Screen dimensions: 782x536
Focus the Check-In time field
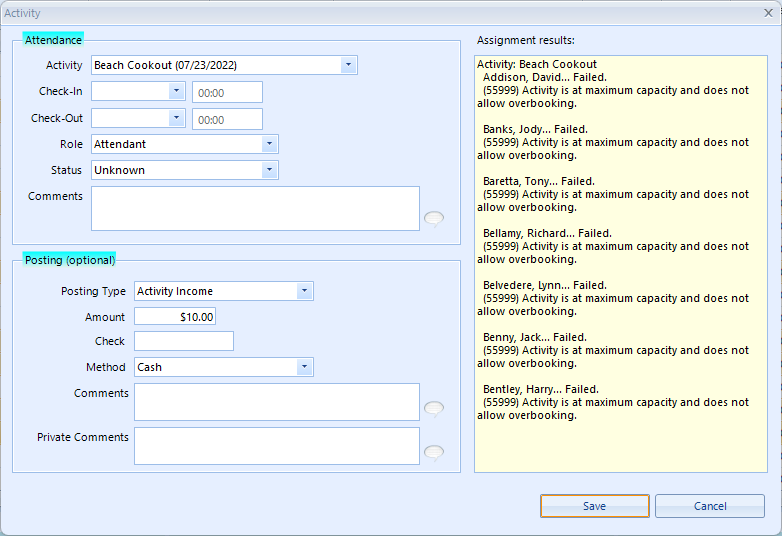click(227, 92)
